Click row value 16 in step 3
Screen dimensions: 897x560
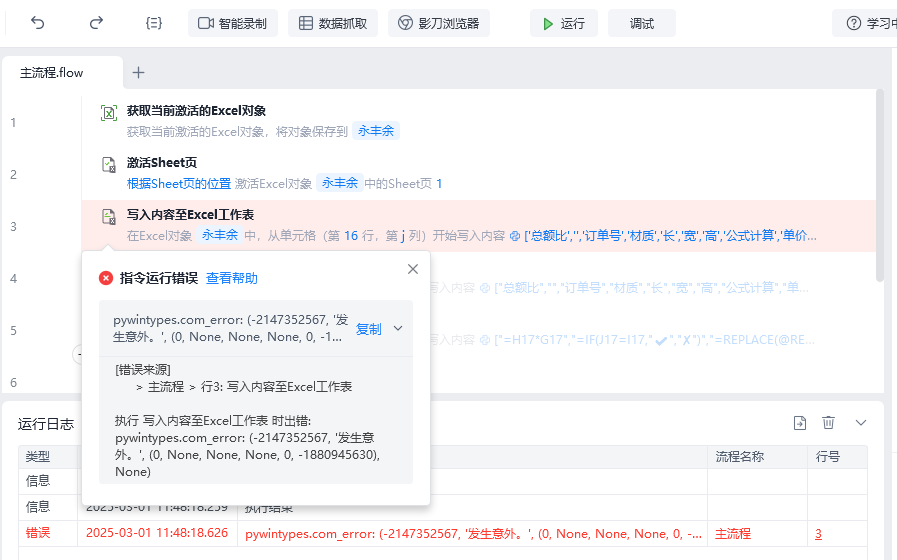(351, 236)
